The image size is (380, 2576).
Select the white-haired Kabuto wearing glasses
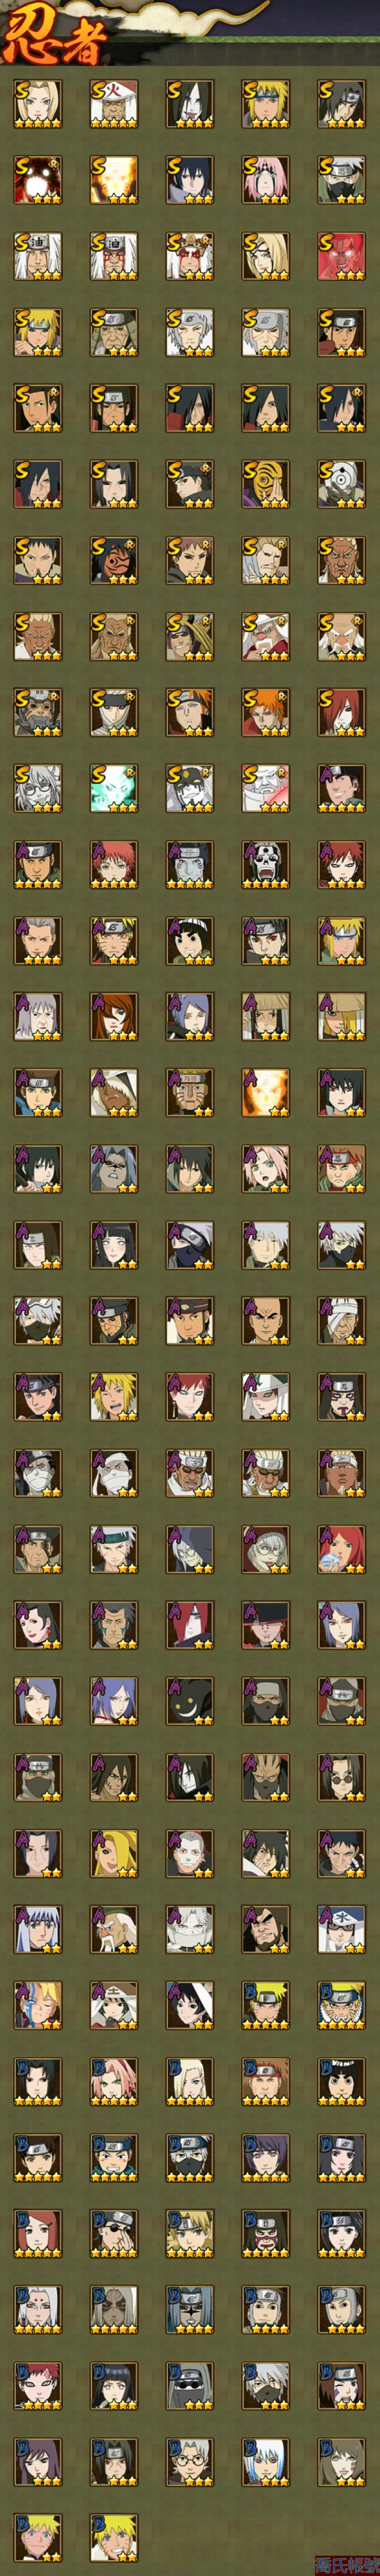point(37,788)
